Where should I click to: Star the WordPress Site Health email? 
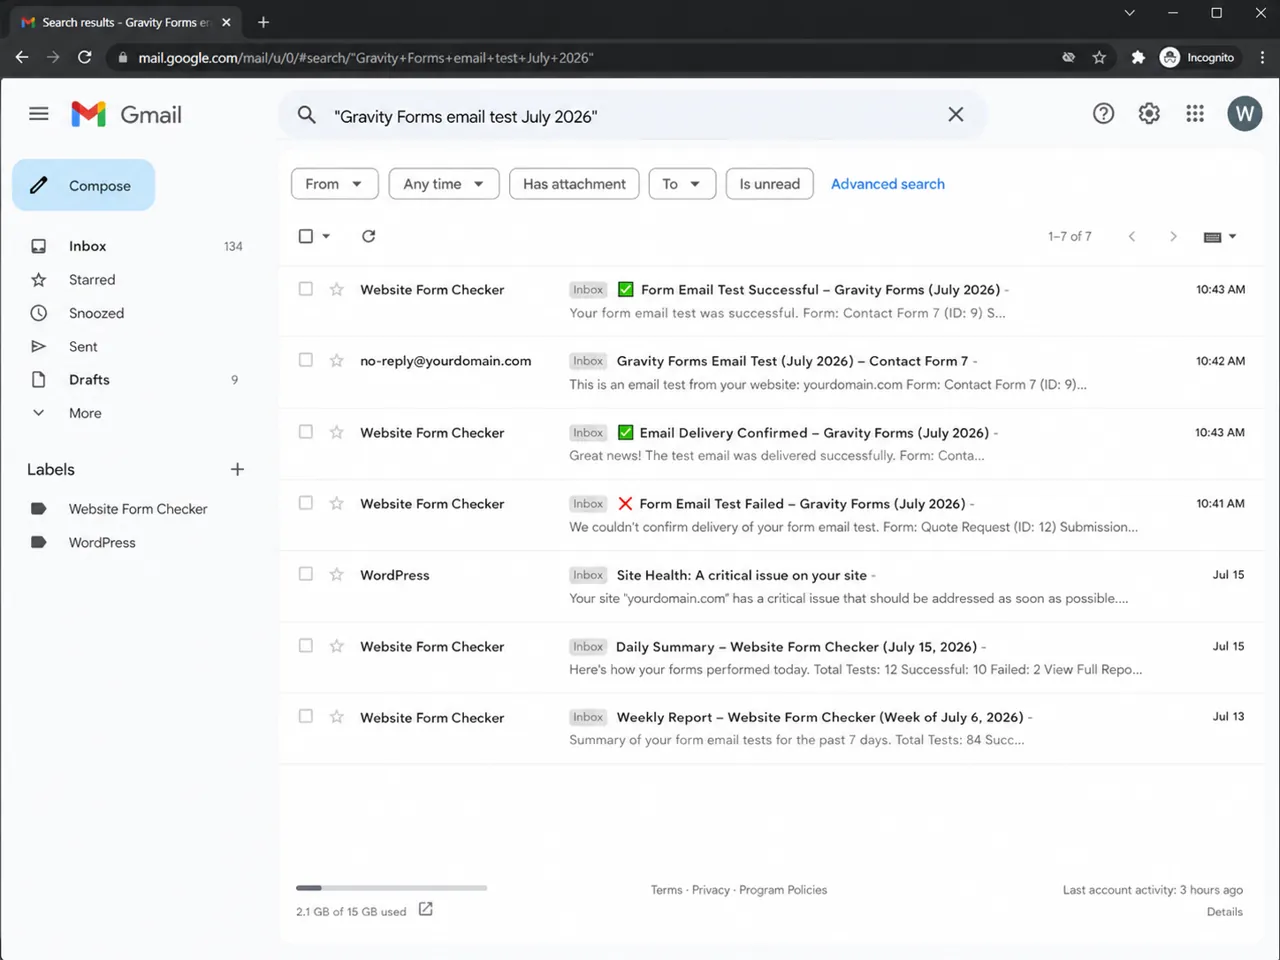pyautogui.click(x=337, y=575)
